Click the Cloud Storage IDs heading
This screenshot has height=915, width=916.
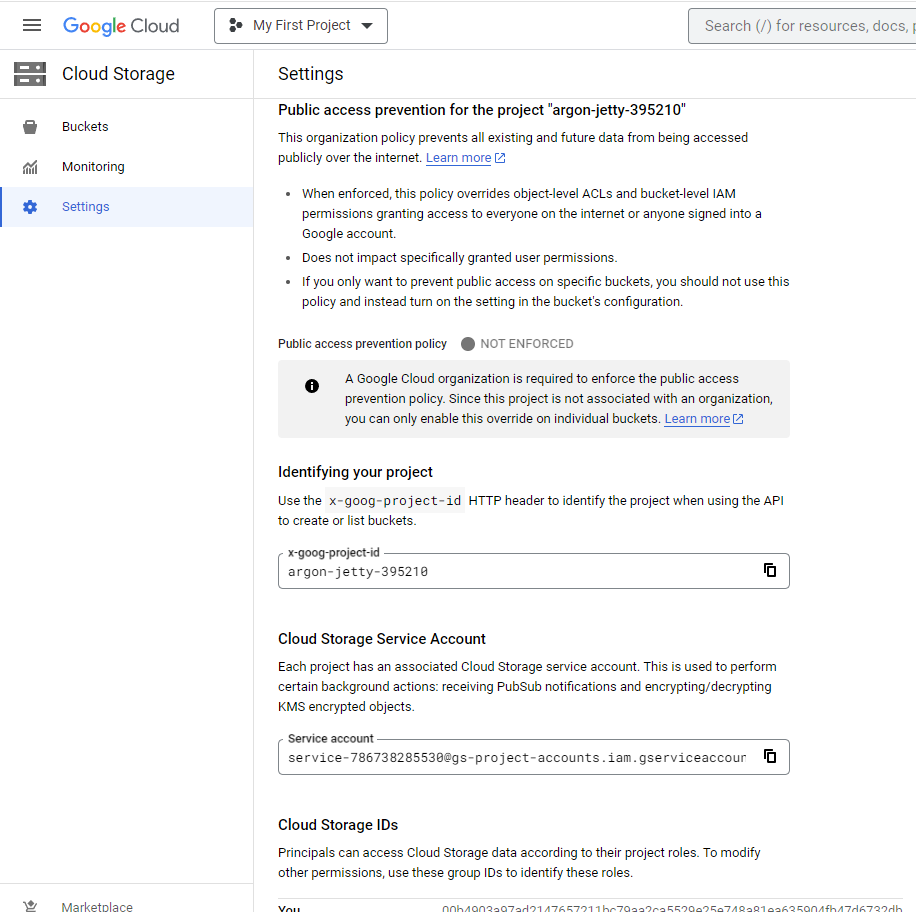(x=338, y=825)
